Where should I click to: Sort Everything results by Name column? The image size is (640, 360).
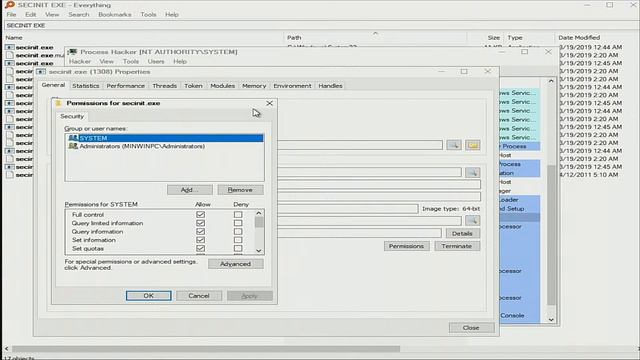point(143,38)
